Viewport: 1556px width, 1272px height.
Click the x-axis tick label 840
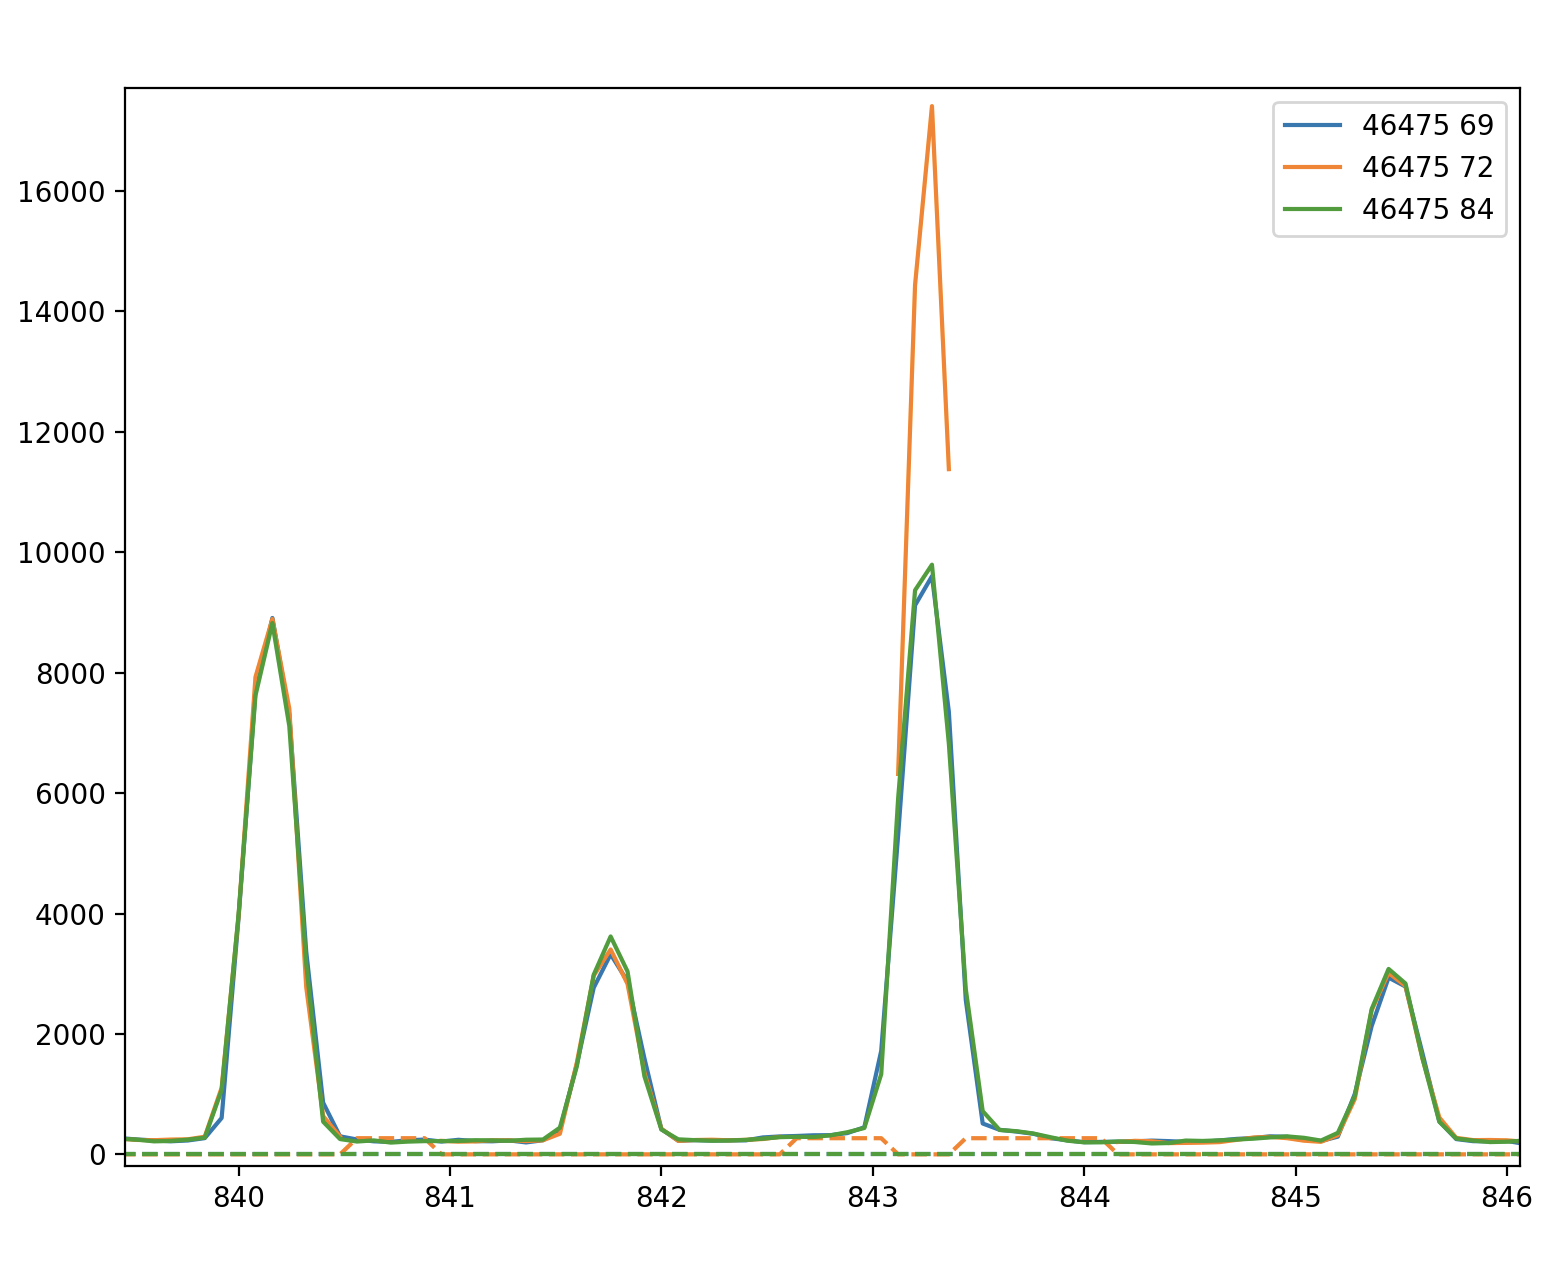click(238, 1197)
